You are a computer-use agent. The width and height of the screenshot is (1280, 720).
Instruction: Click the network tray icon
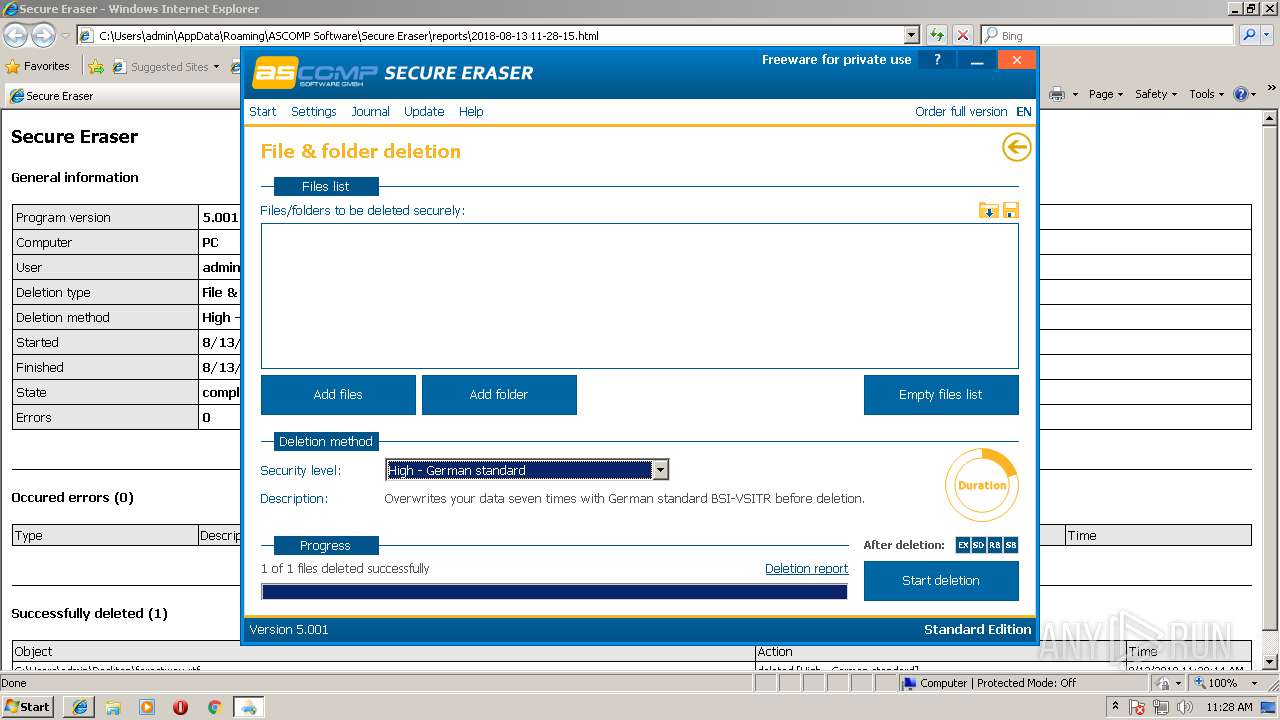pyautogui.click(x=1162, y=707)
